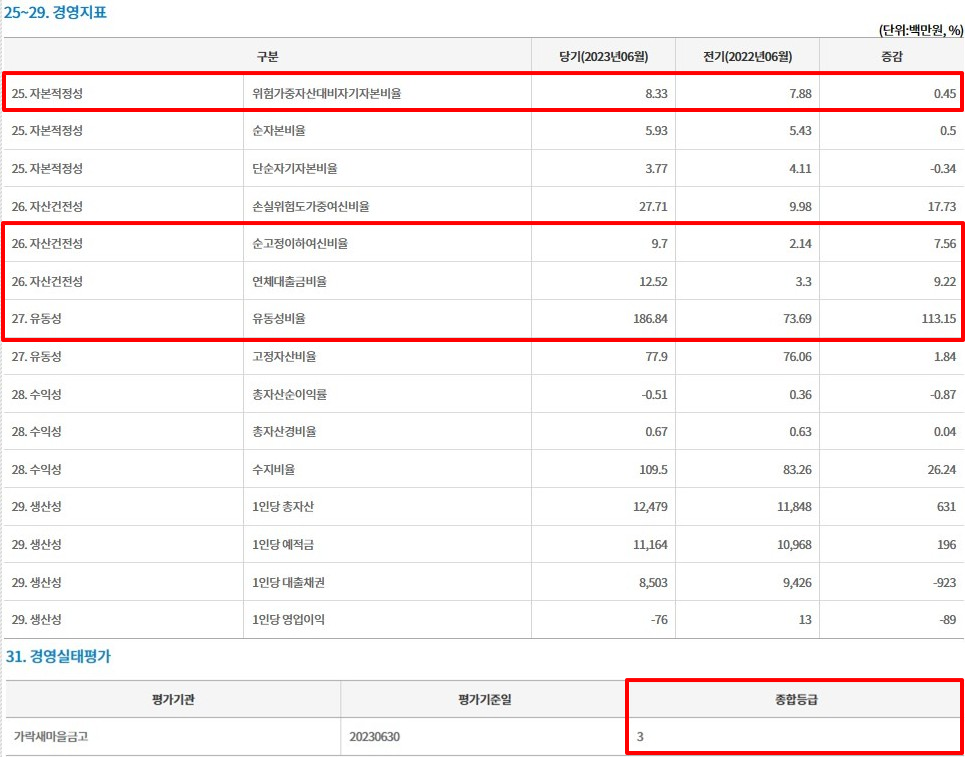Select the 증감 column header
The width and height of the screenshot is (965, 757).
point(891,56)
